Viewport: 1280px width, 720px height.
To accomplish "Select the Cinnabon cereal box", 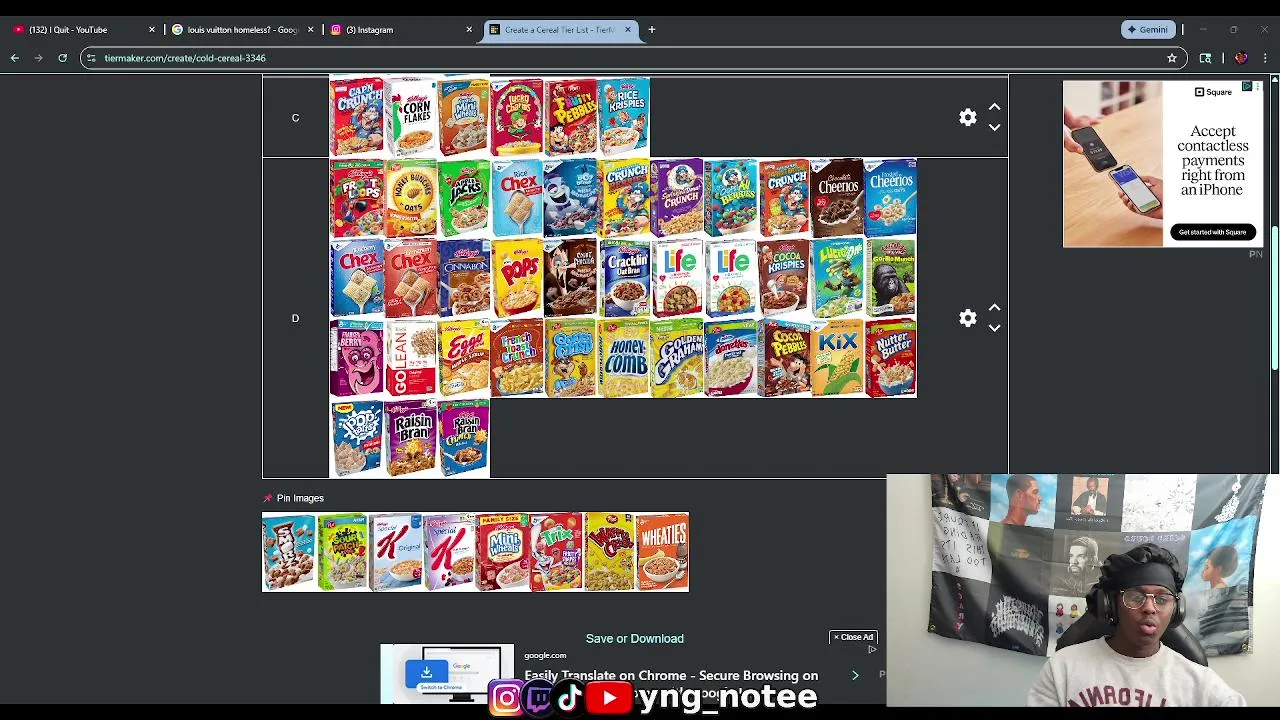I will (463, 278).
